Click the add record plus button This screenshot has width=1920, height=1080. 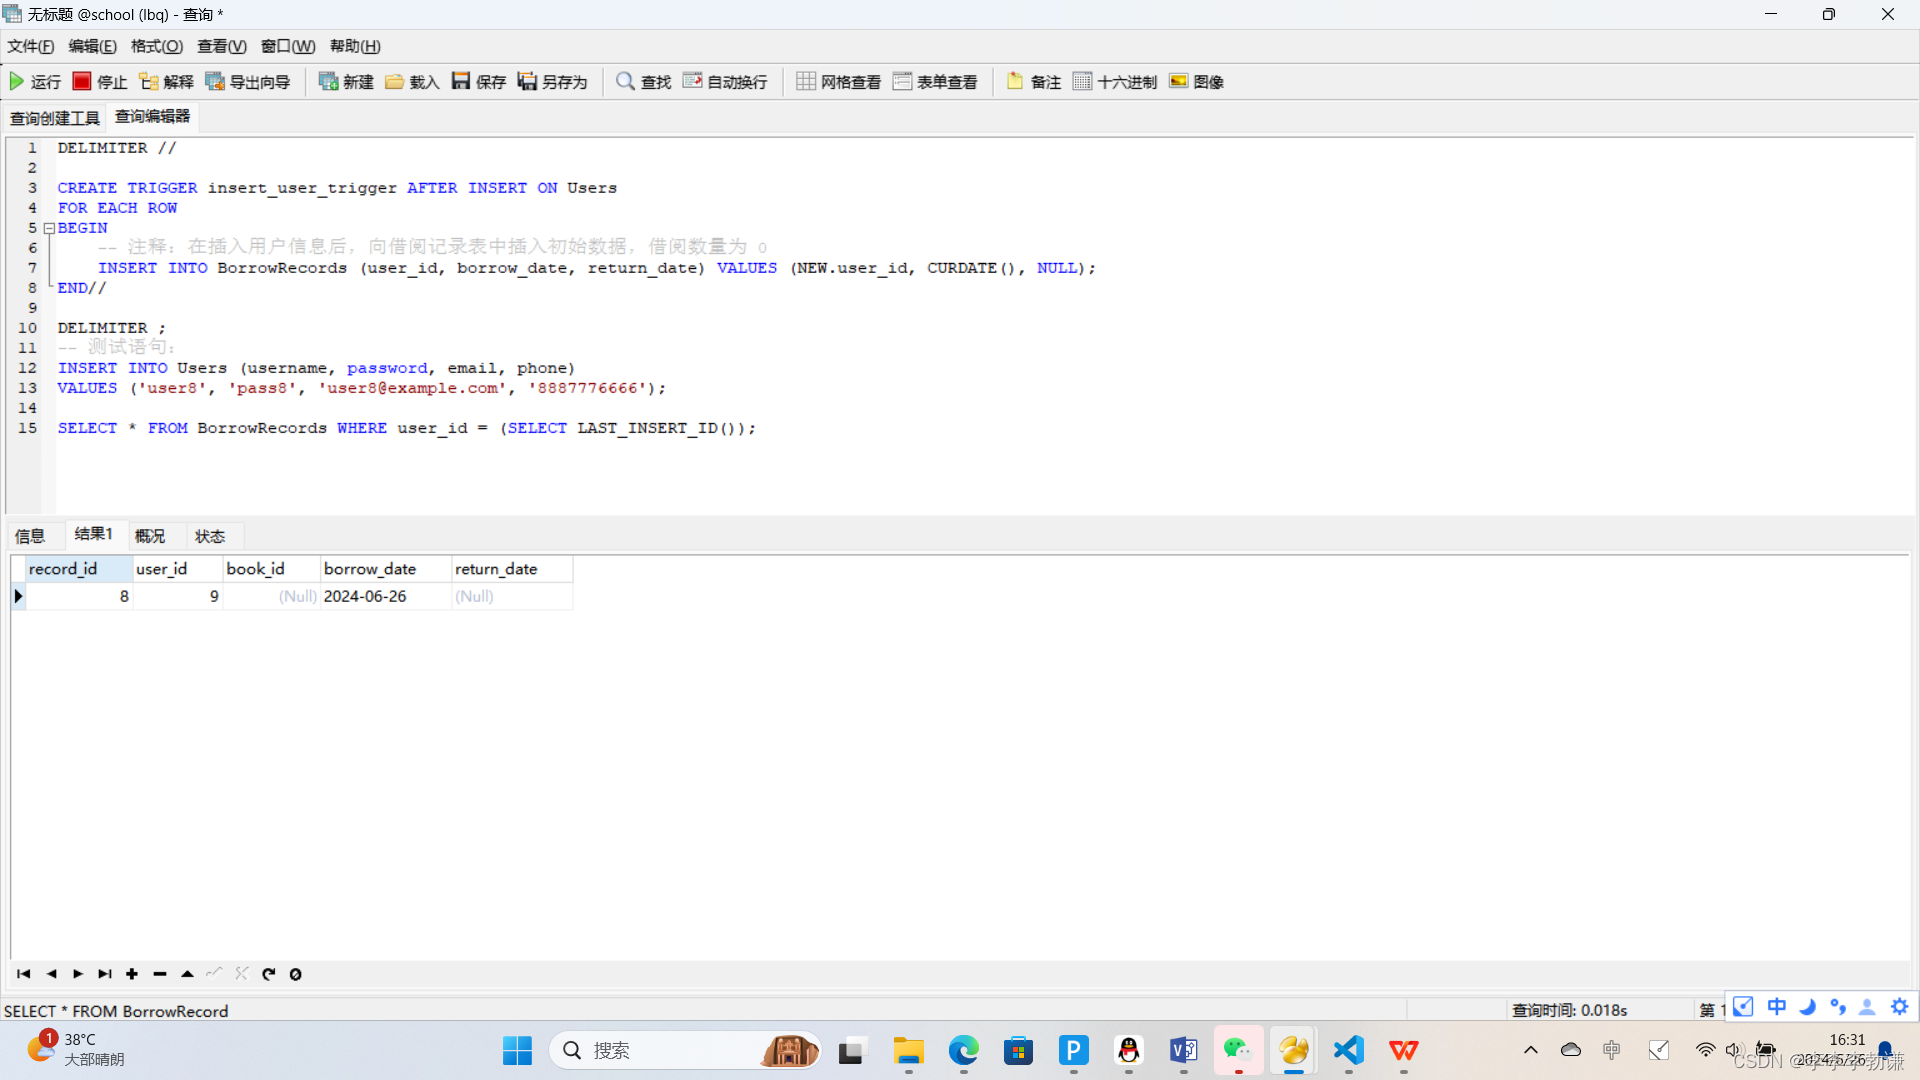click(132, 974)
